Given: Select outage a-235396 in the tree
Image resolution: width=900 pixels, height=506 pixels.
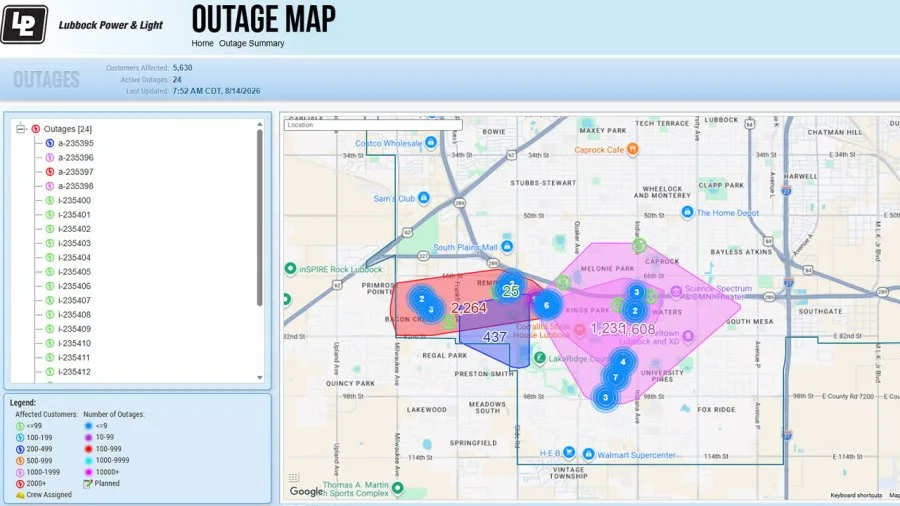Looking at the screenshot, I should [x=75, y=157].
